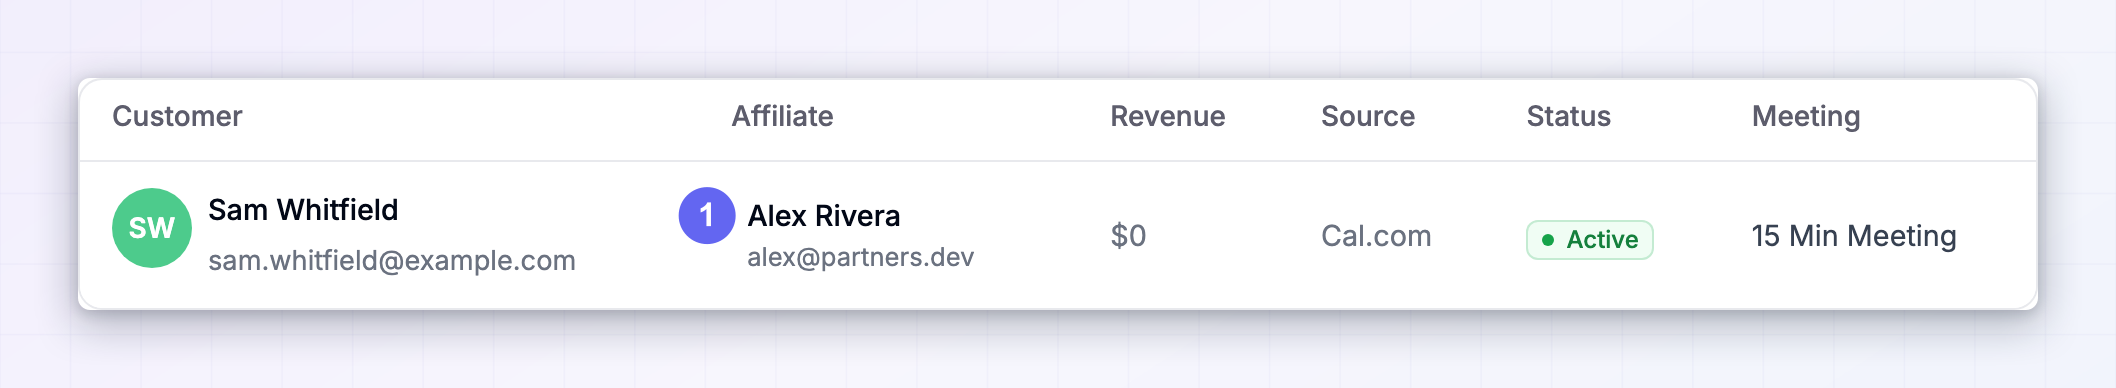Click the Status column header
Viewport: 2116px width, 388px height.
[1569, 116]
